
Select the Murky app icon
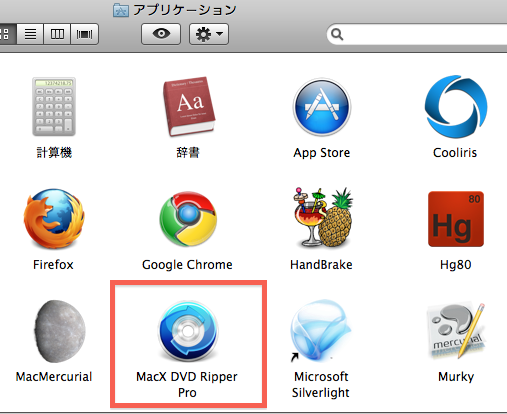(456, 331)
